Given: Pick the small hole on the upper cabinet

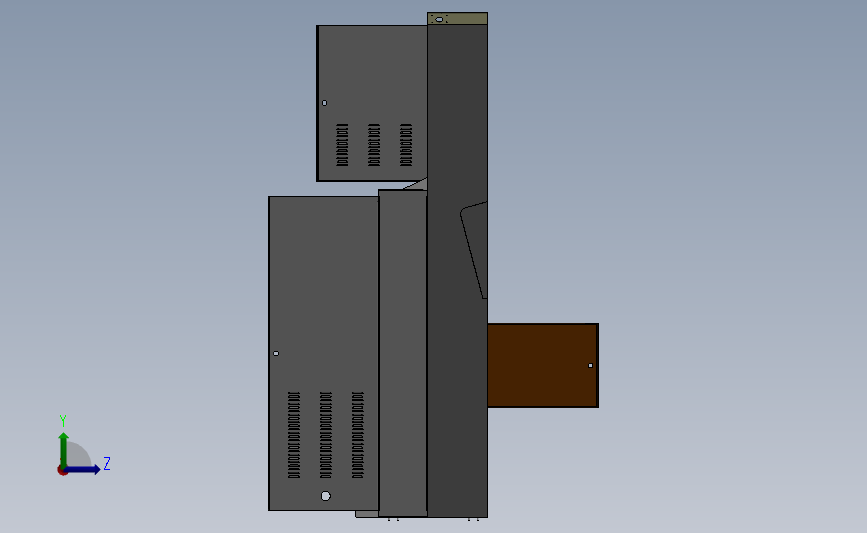Looking at the screenshot, I should (325, 103).
